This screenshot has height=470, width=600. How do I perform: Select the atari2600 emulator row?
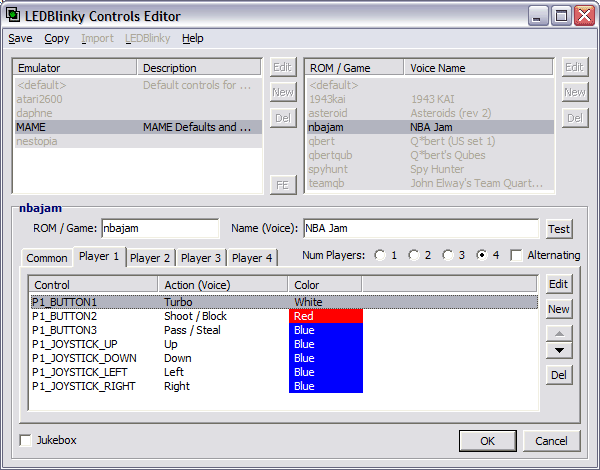(138, 99)
